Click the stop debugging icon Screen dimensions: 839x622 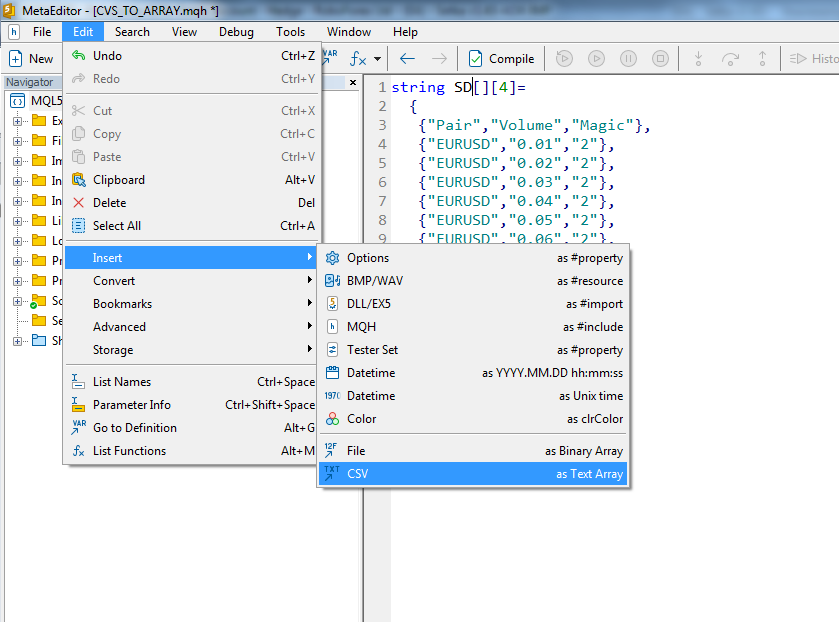(x=660, y=58)
